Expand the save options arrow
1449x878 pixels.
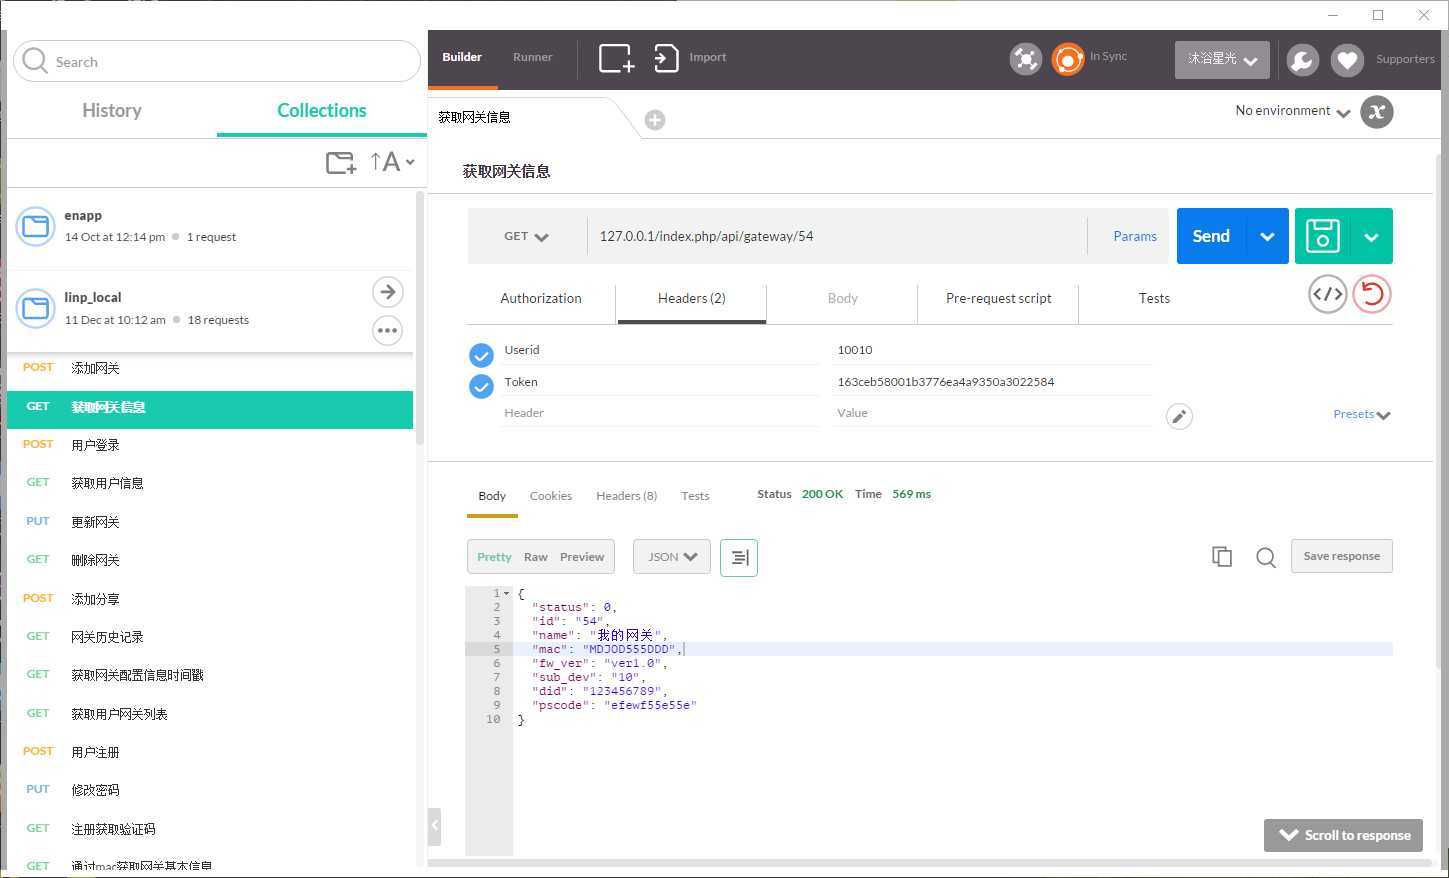pyautogui.click(x=1371, y=237)
